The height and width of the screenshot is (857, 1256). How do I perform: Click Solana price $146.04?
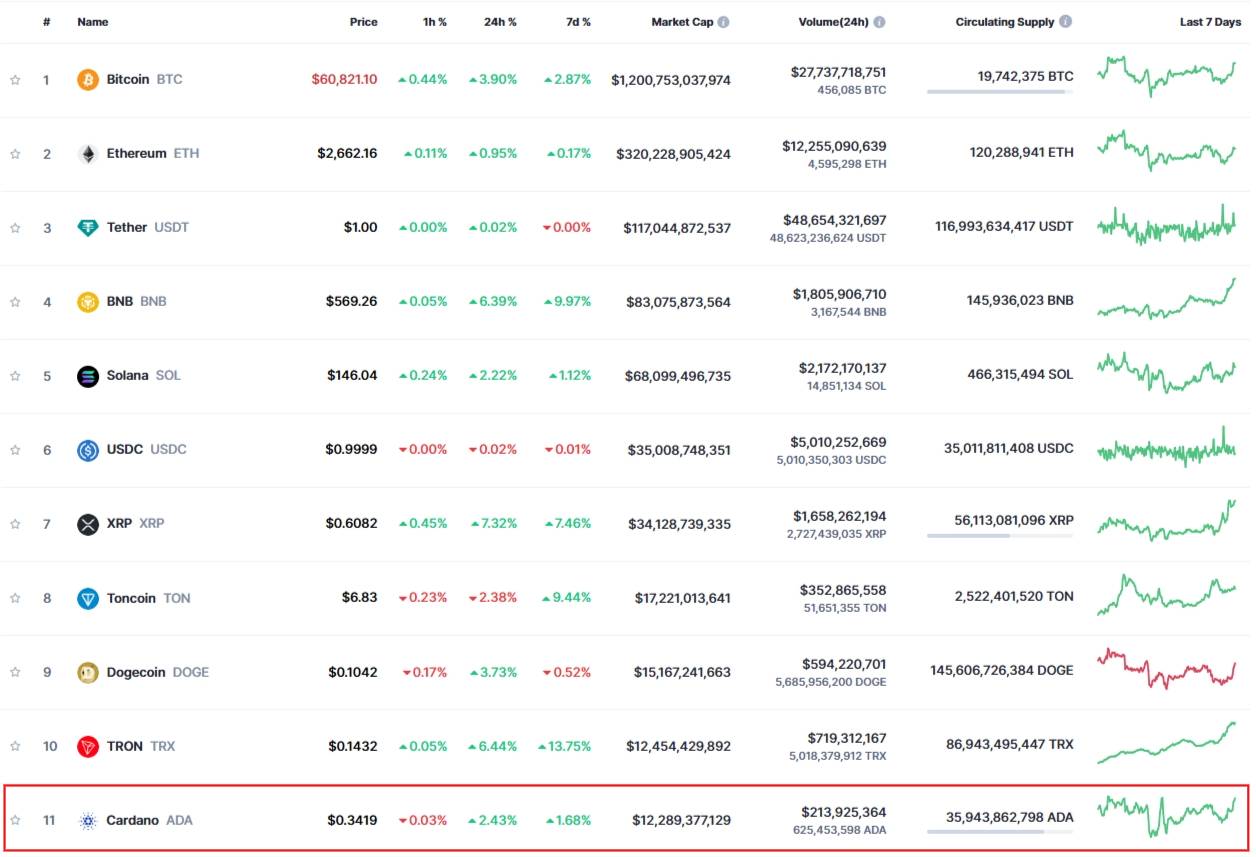point(352,376)
